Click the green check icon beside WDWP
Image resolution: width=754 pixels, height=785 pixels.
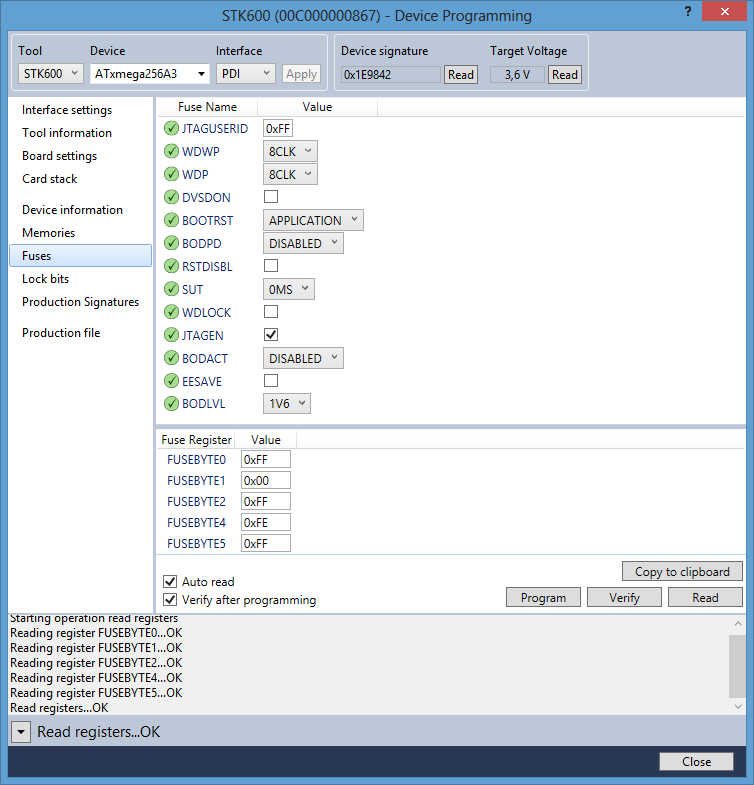tap(171, 151)
